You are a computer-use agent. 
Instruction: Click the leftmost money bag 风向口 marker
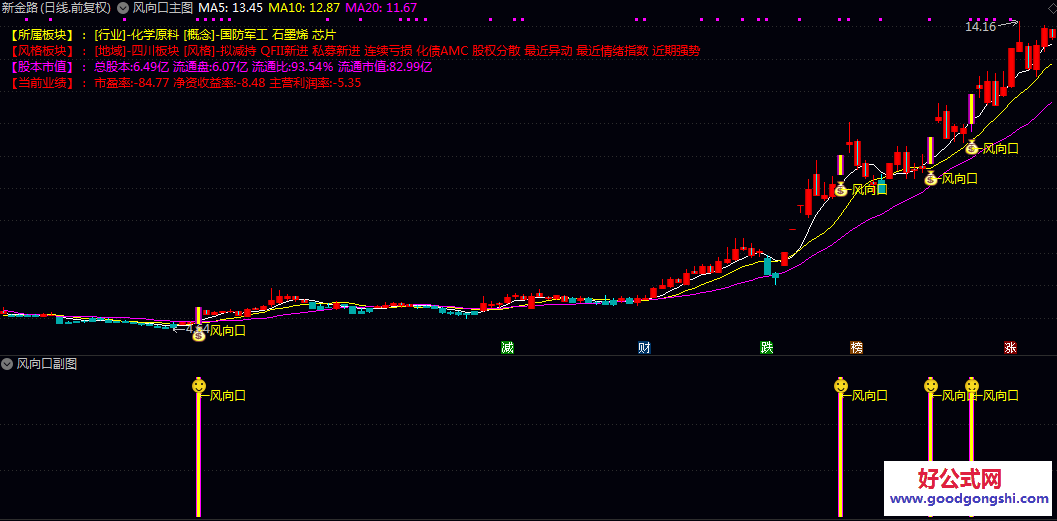(198, 334)
